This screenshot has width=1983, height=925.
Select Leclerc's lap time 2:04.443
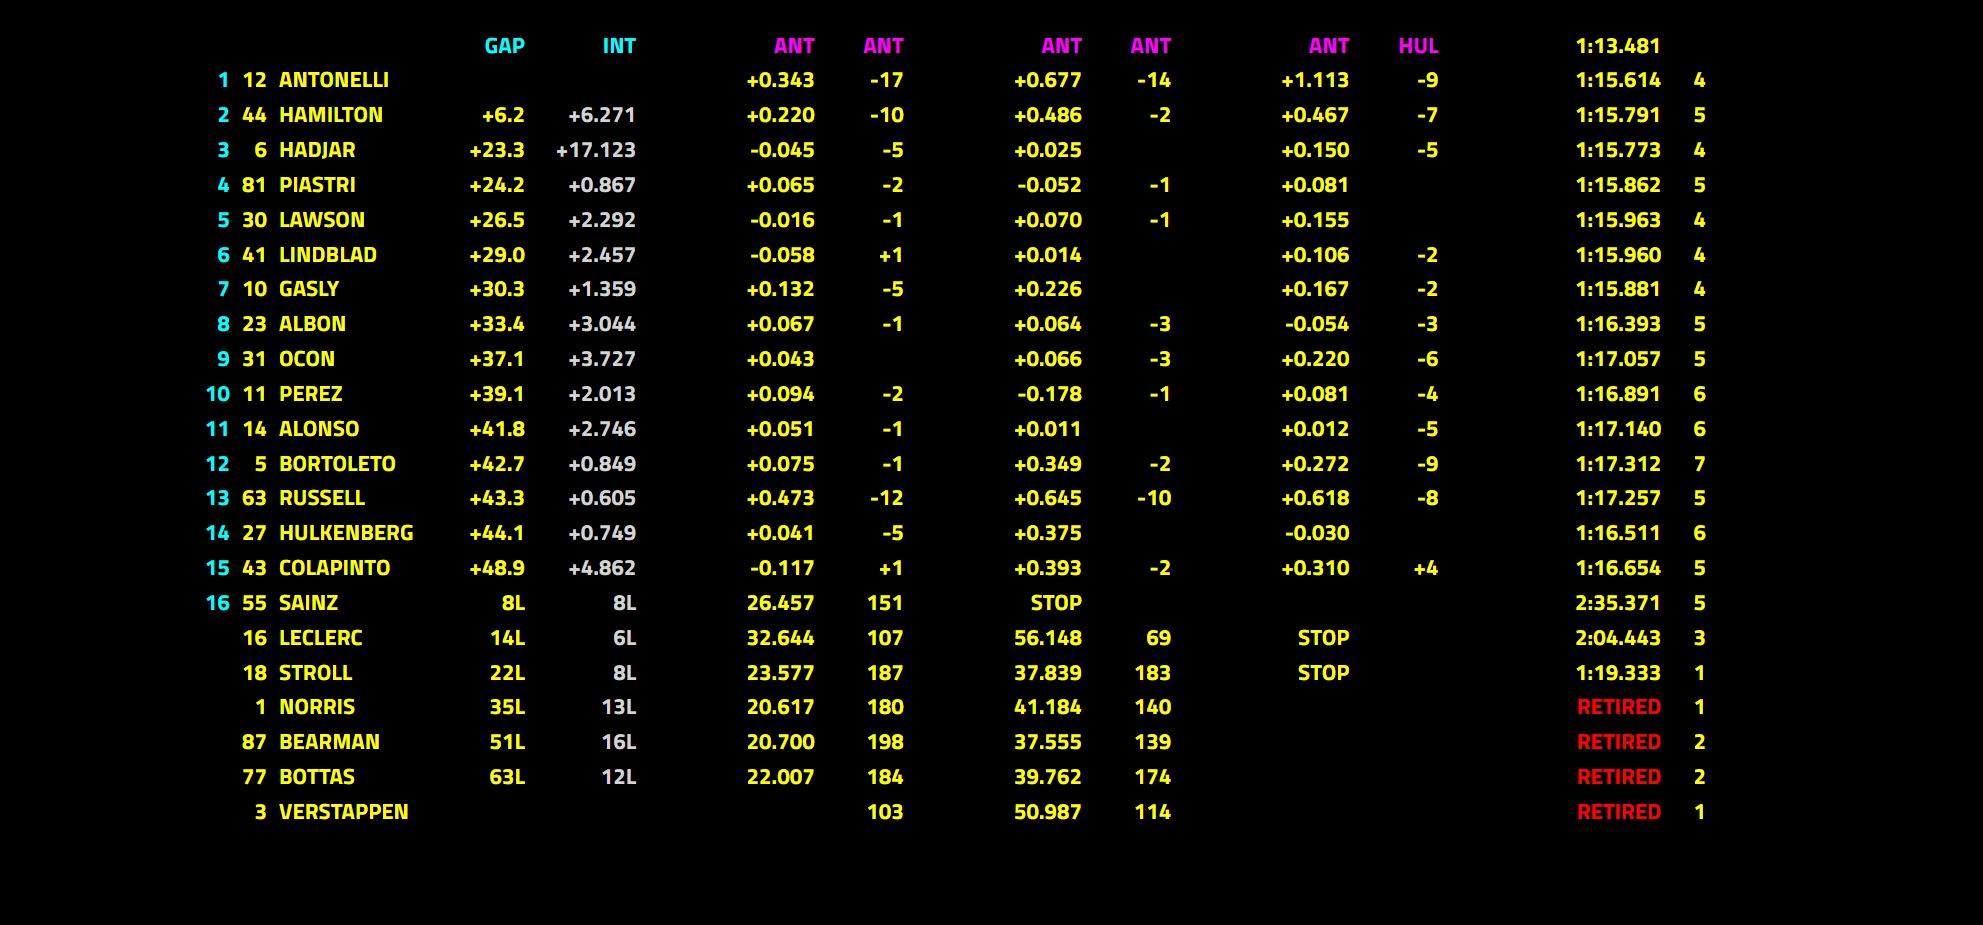pos(1618,638)
